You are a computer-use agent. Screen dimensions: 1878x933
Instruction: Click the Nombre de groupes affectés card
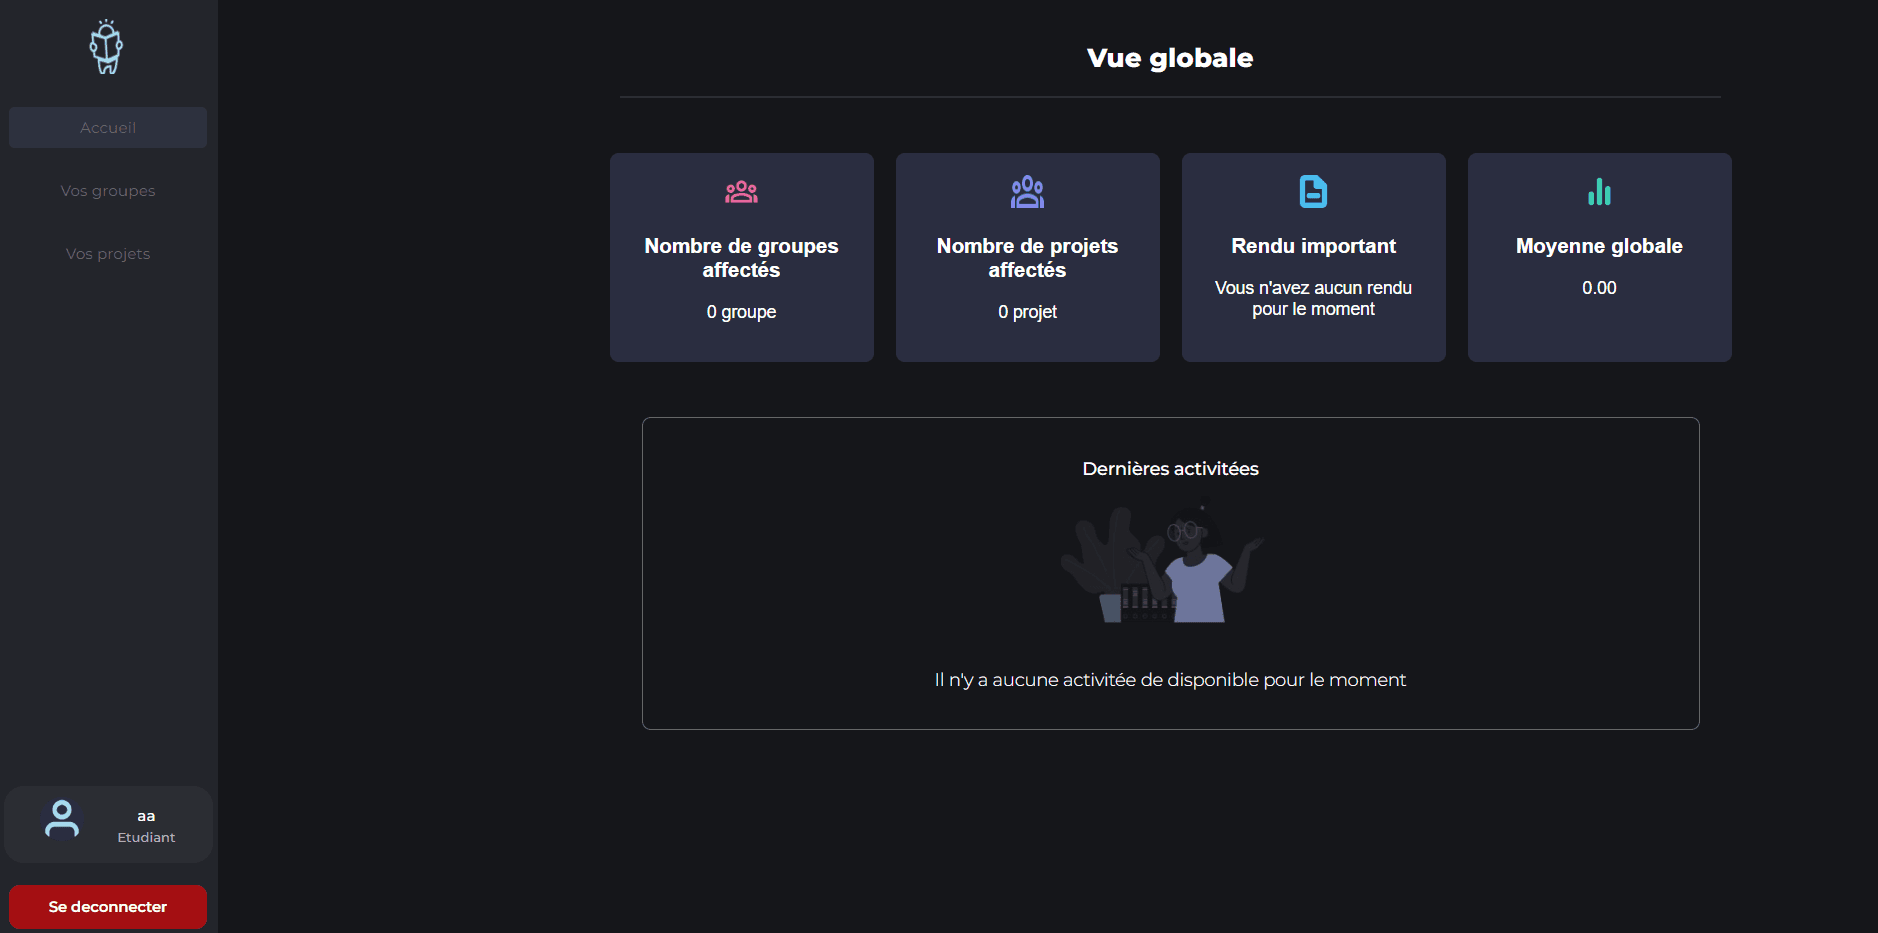[741, 257]
